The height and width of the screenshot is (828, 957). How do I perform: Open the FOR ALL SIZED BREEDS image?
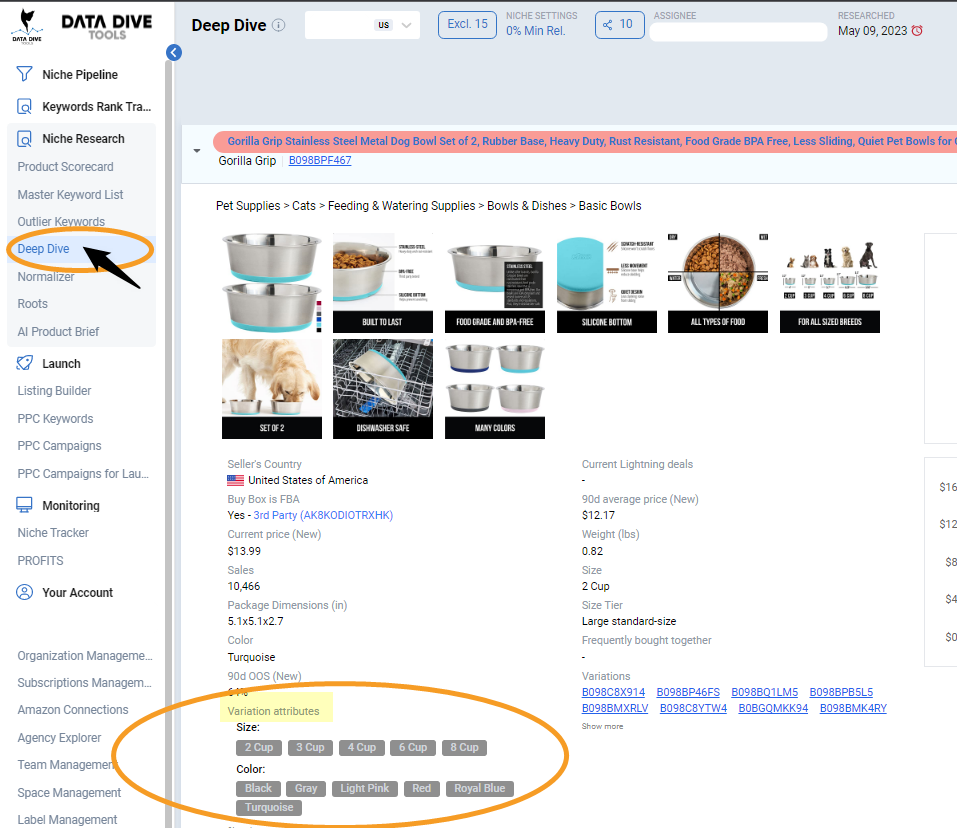coord(830,283)
